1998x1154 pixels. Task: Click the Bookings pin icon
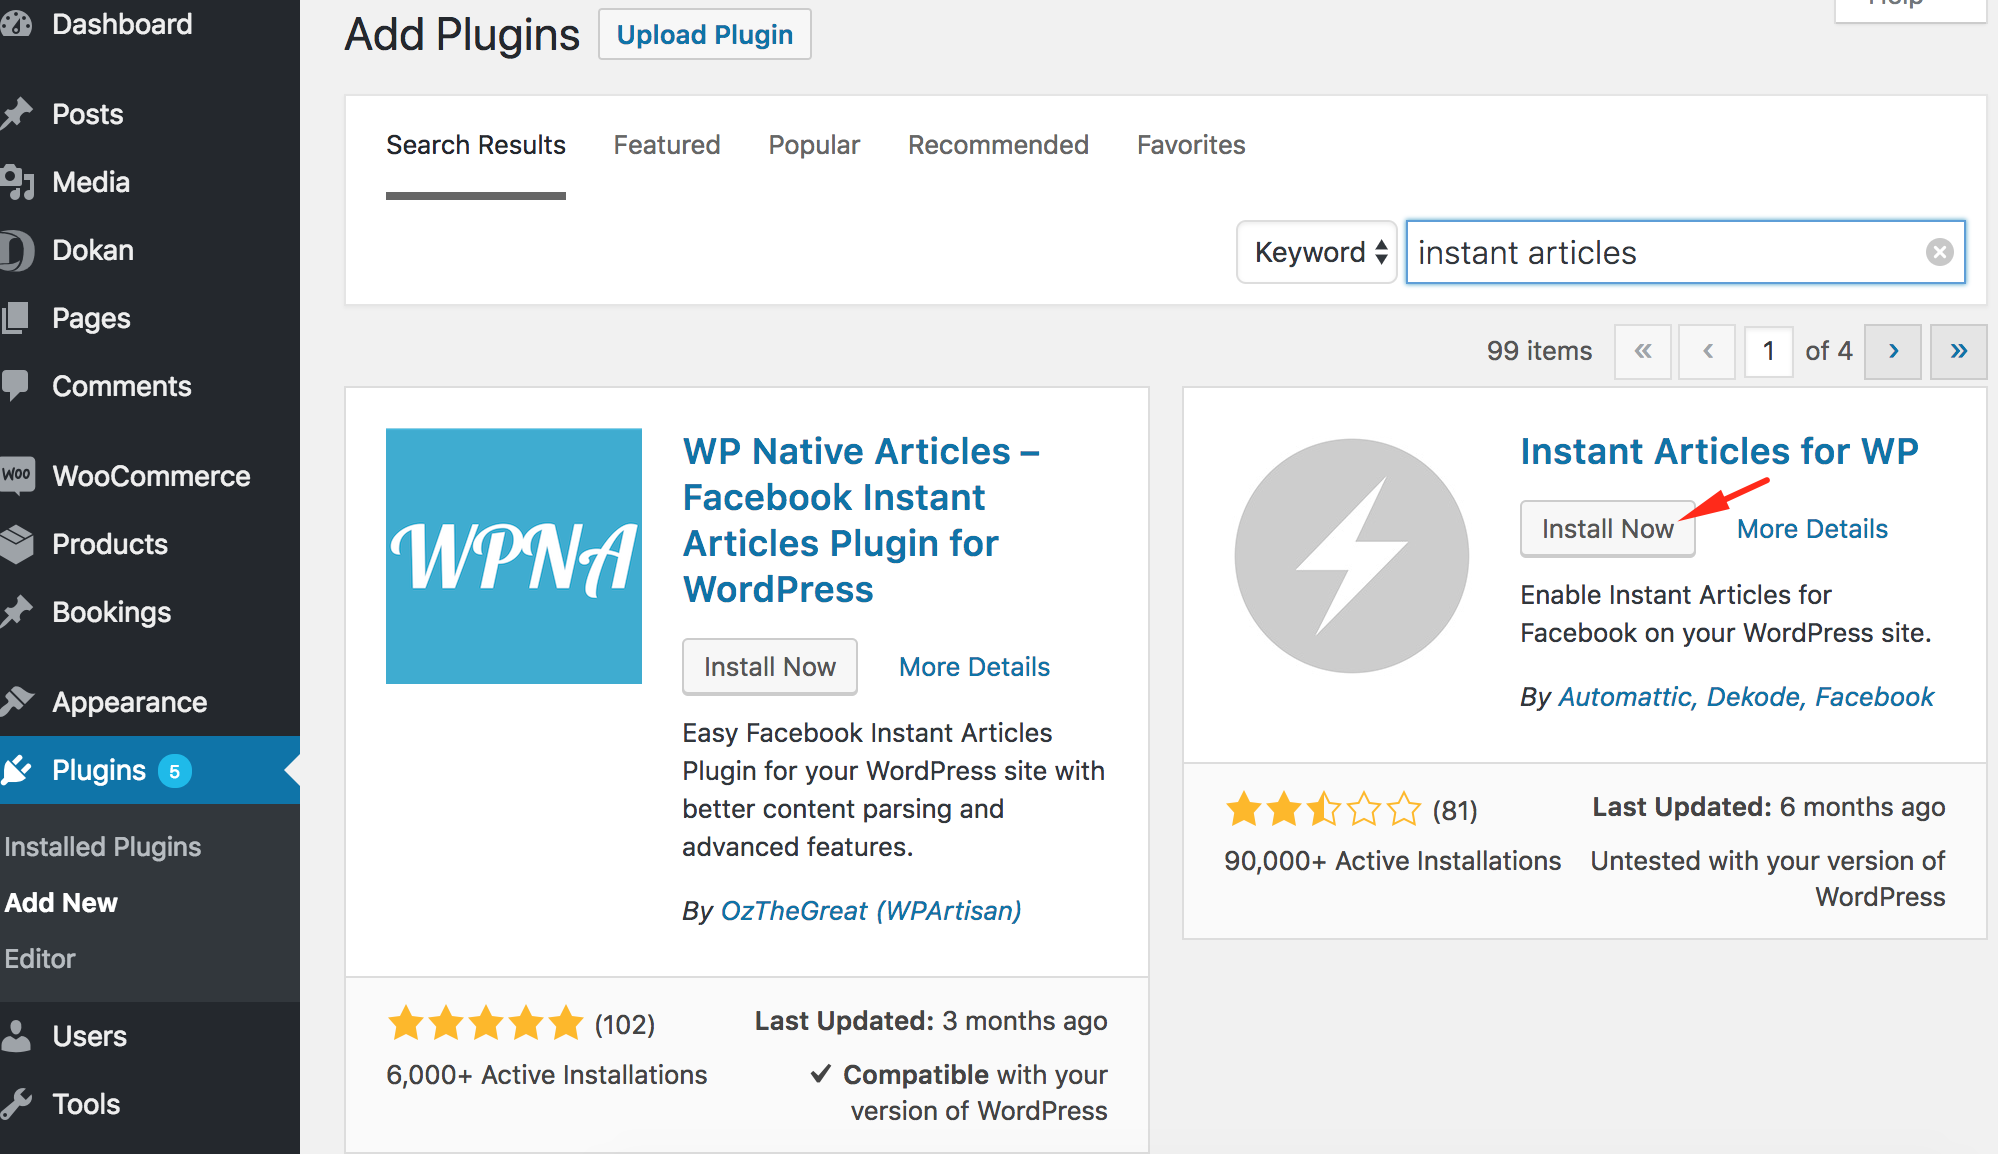(x=16, y=611)
